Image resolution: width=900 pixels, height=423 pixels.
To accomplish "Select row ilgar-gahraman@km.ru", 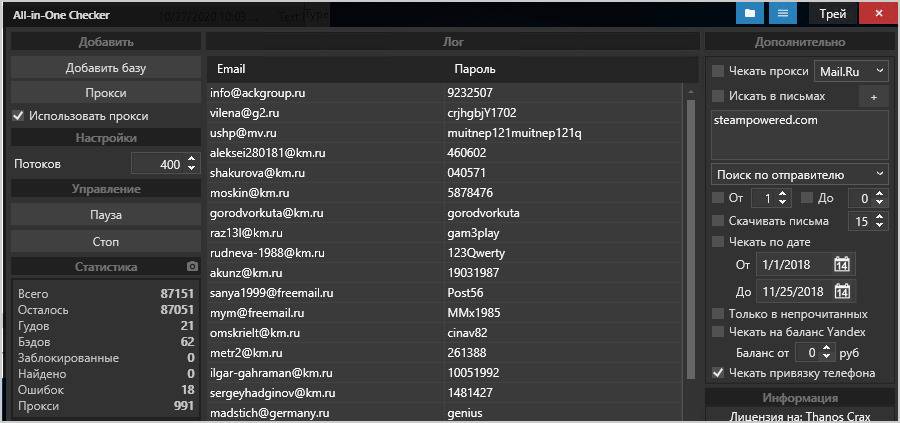I will [x=444, y=373].
